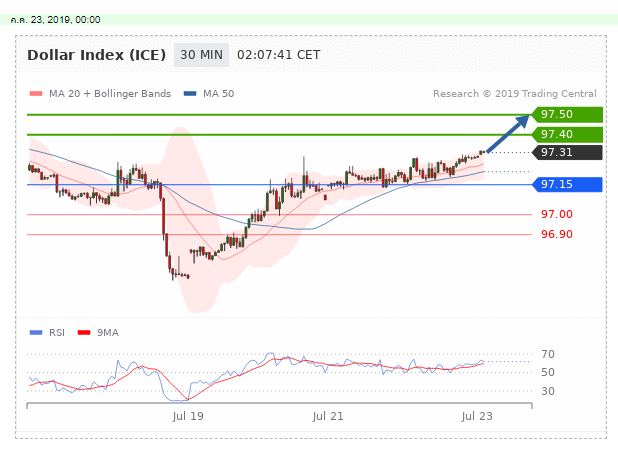Image resolution: width=618 pixels, height=451 pixels.
Task: Click the 97.40 green resistance label
Action: coord(567,134)
